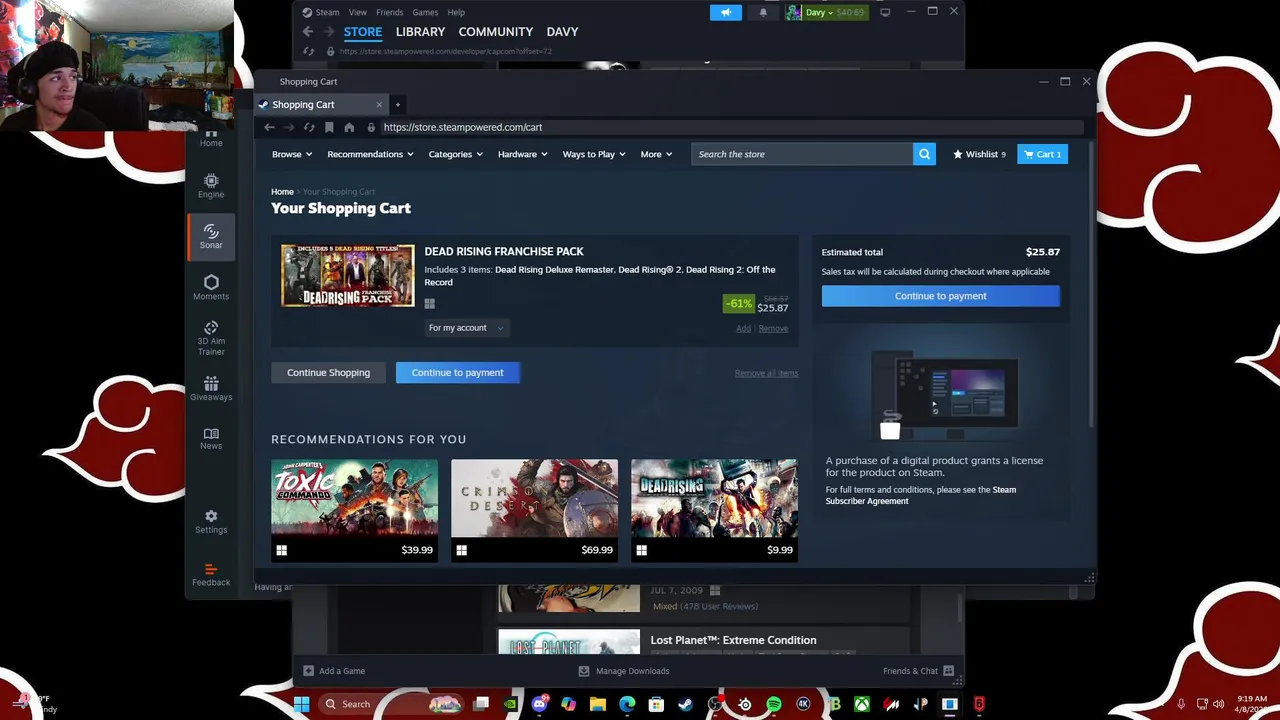Open the Cart 1 button
The width and height of the screenshot is (1280, 720).
(x=1043, y=154)
